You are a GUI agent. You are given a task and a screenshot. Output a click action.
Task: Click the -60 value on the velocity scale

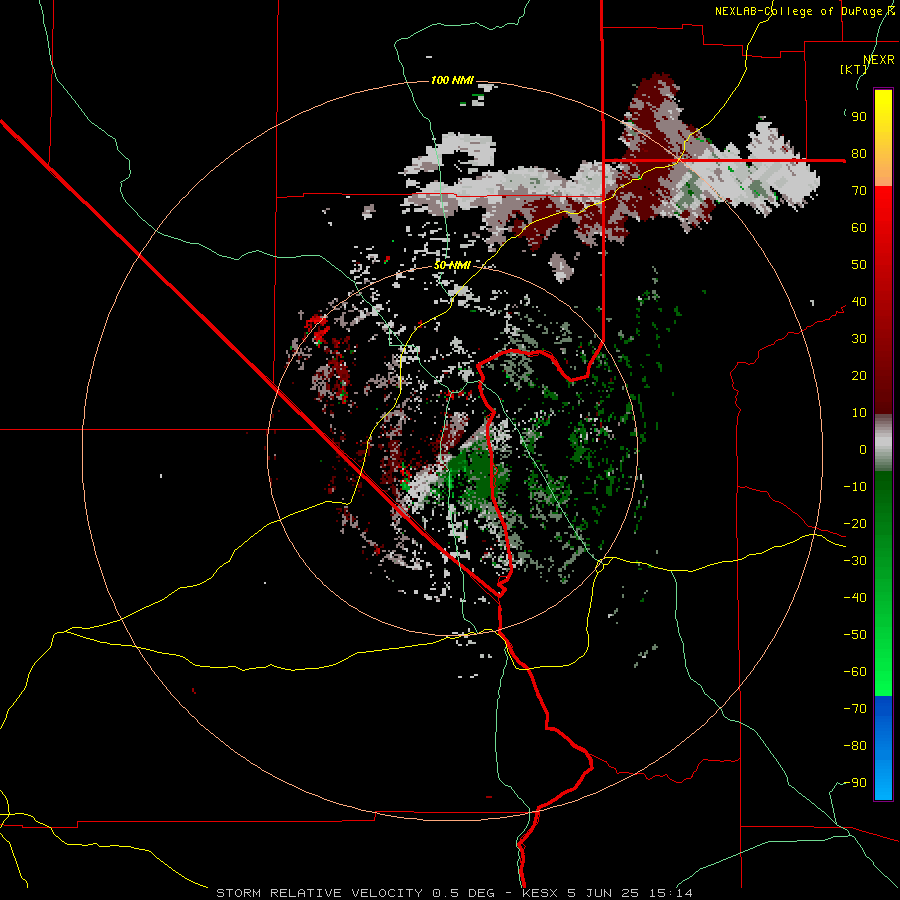pos(855,672)
